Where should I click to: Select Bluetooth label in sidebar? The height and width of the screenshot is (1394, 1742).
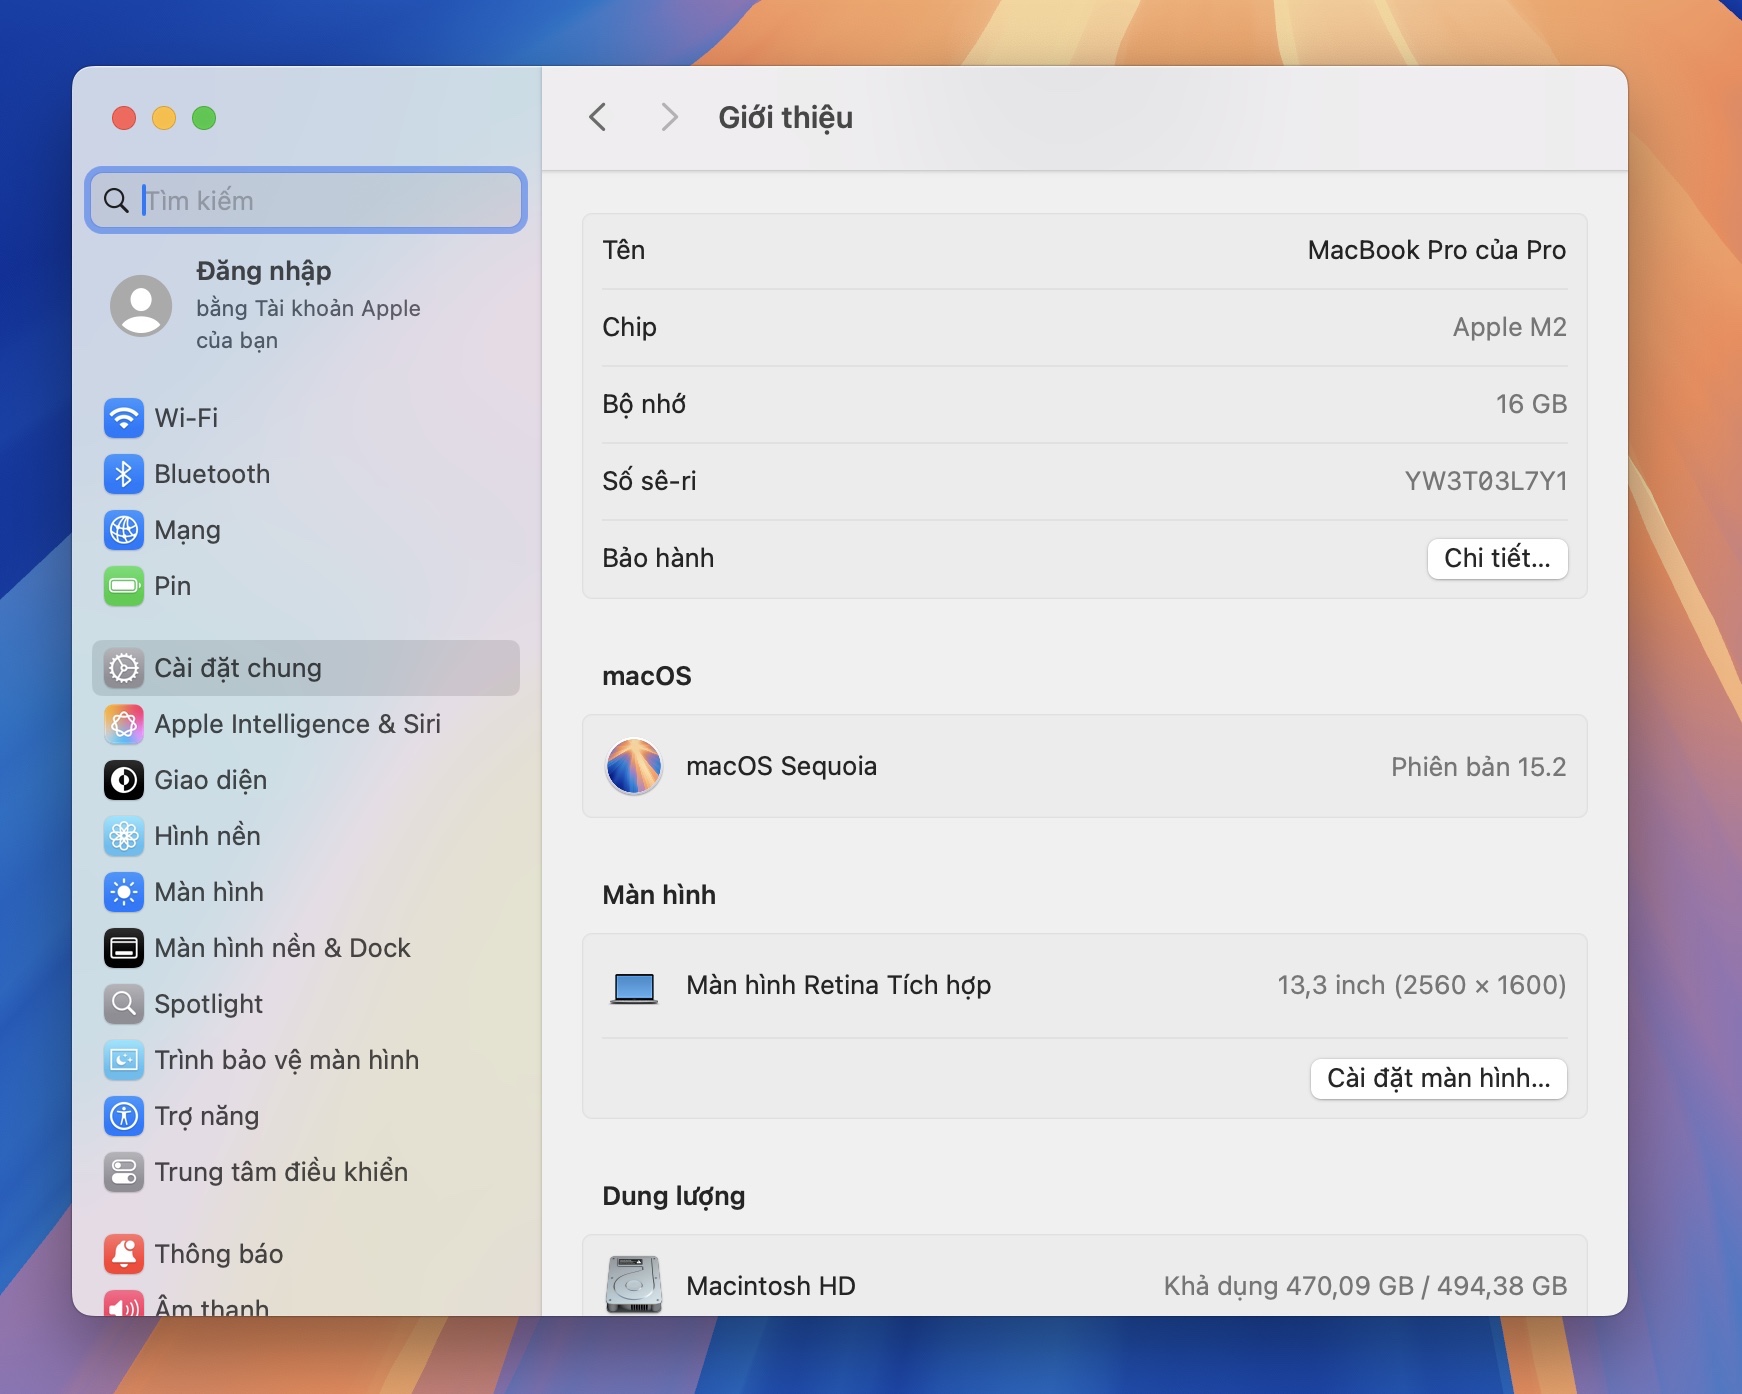click(212, 474)
